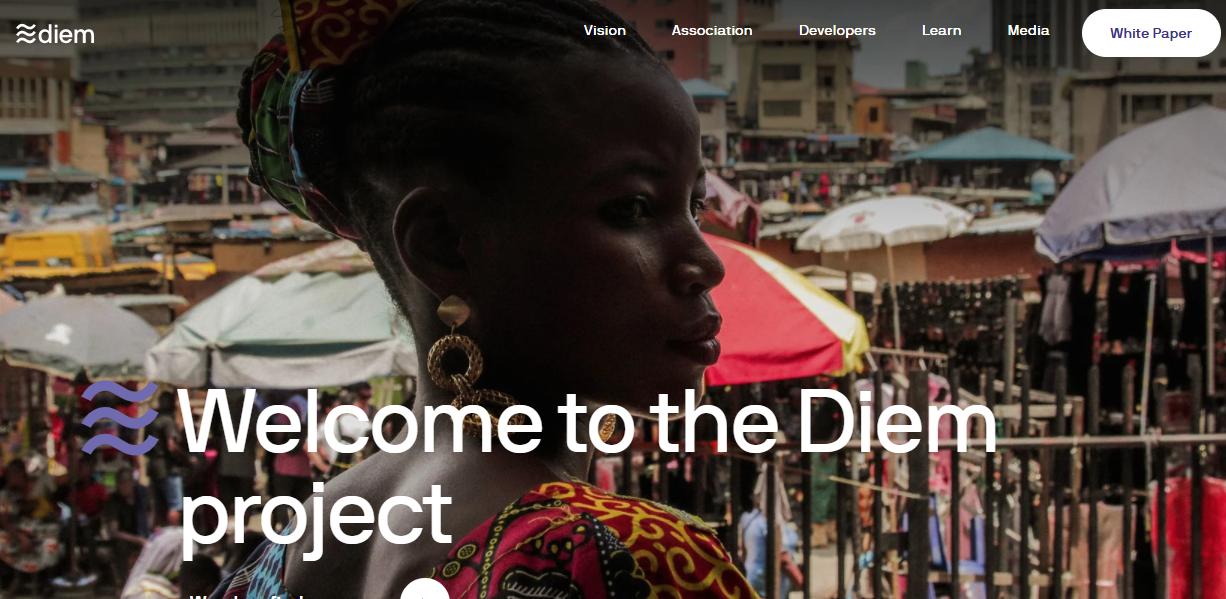The height and width of the screenshot is (599, 1226).
Task: Click the blue-roofed market stall in background
Action: [x=982, y=146]
